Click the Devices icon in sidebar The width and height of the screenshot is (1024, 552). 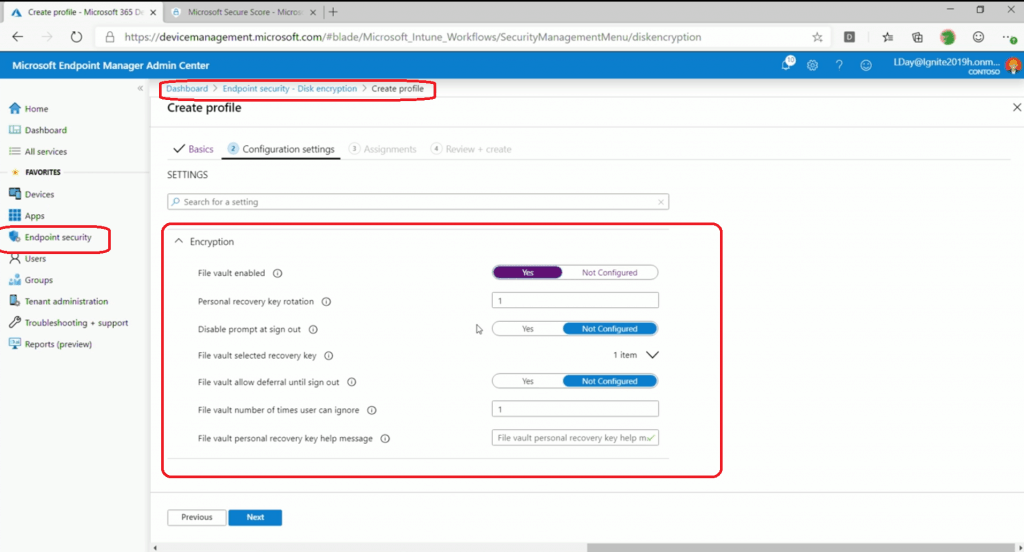15,194
